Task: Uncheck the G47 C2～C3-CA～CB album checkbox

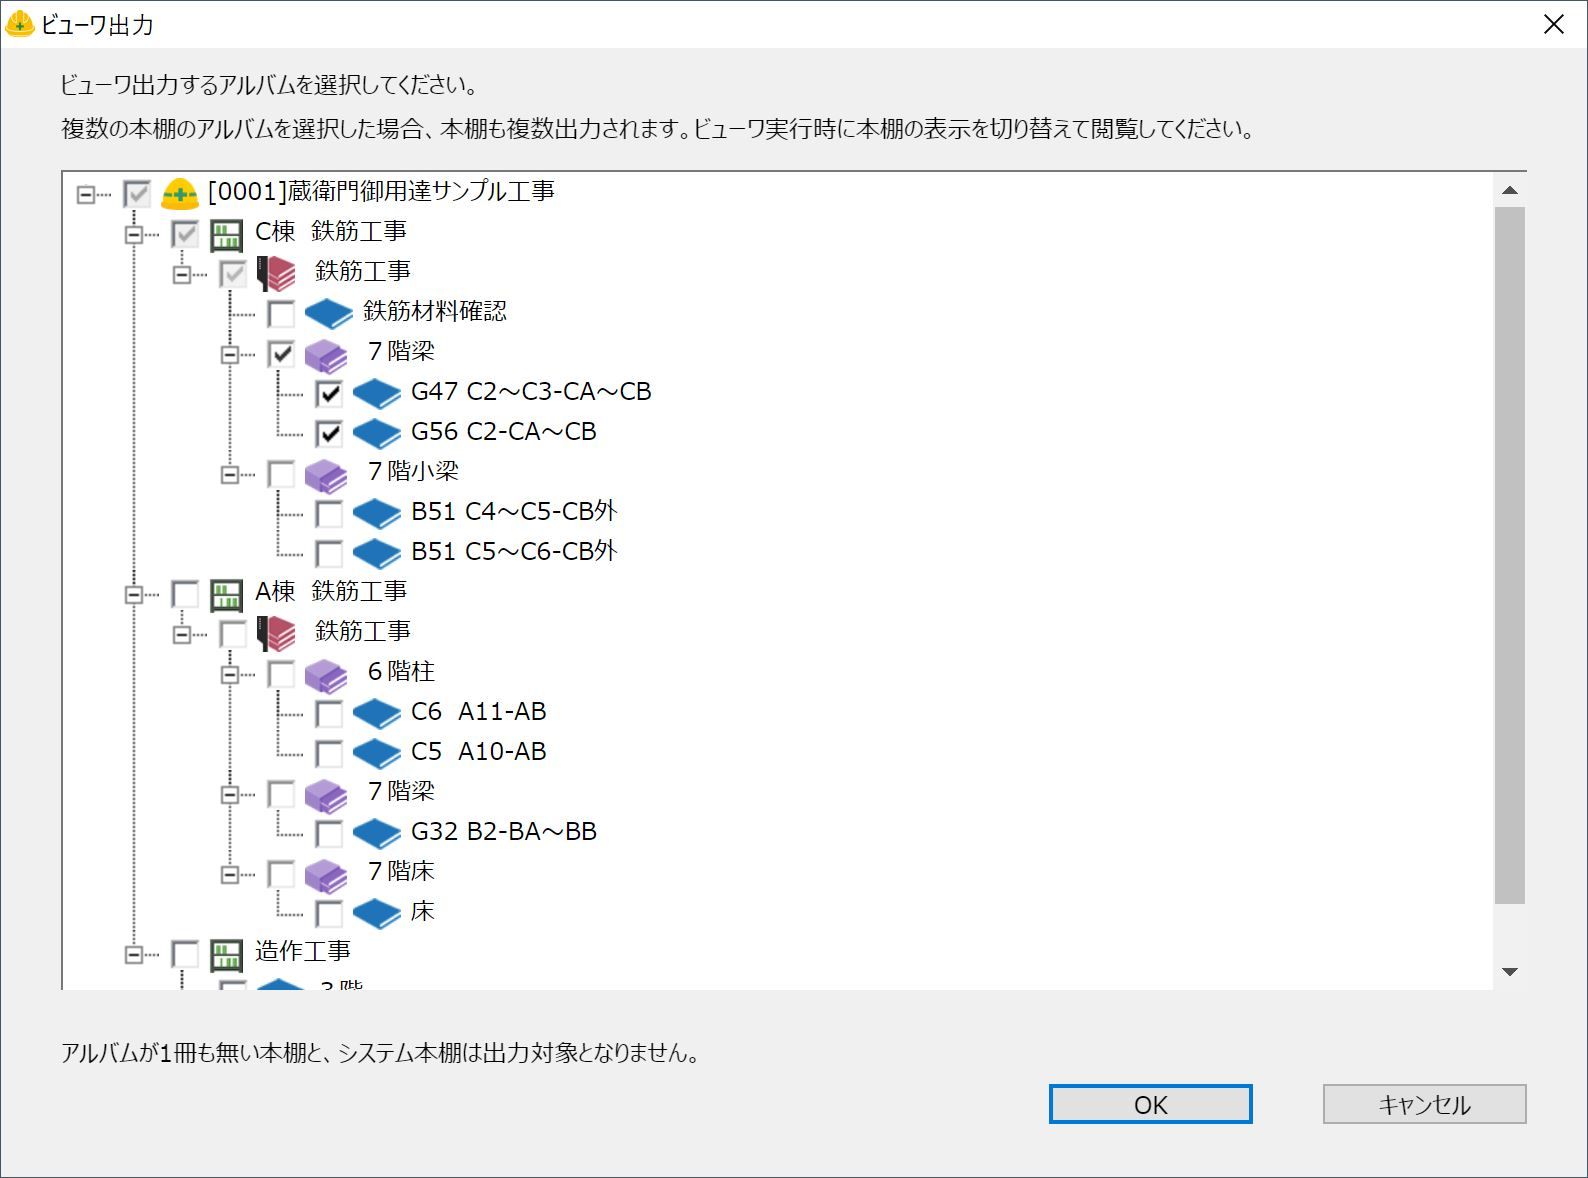Action: click(329, 394)
